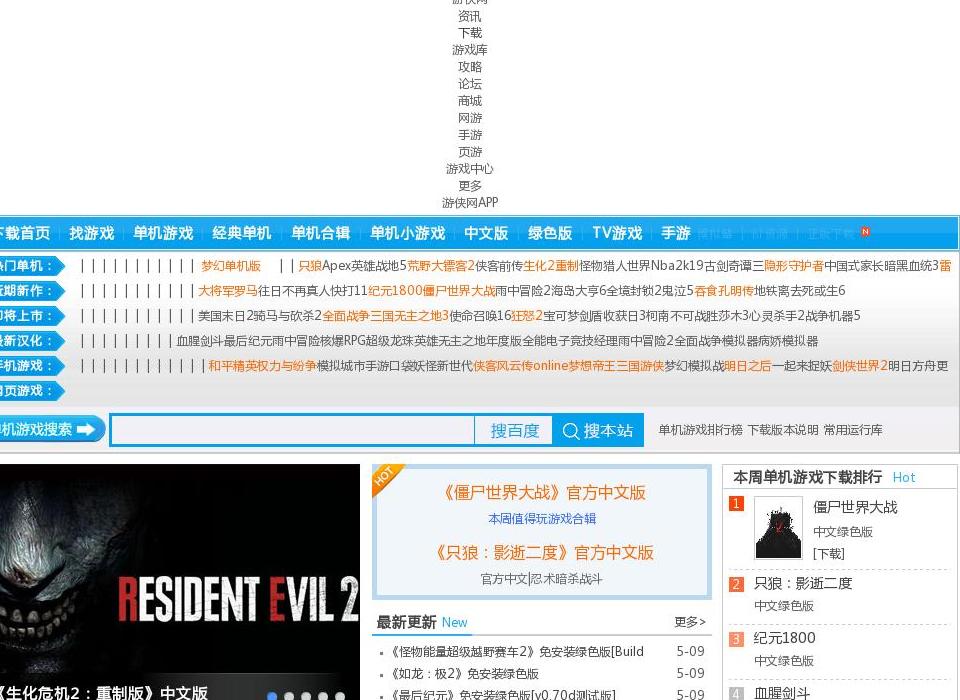Open 《如龙：极2》免安装绿色版 entry
960x700 pixels.
[x=464, y=674]
